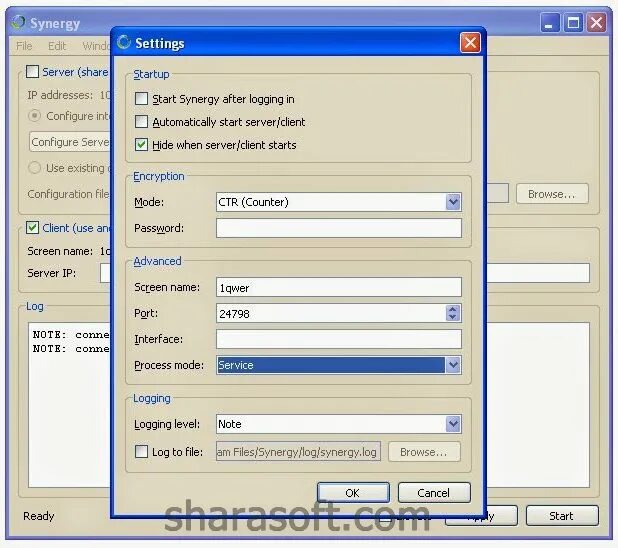Decrease the Port value with down arrow
This screenshot has width=618, height=548.
pyautogui.click(x=453, y=317)
